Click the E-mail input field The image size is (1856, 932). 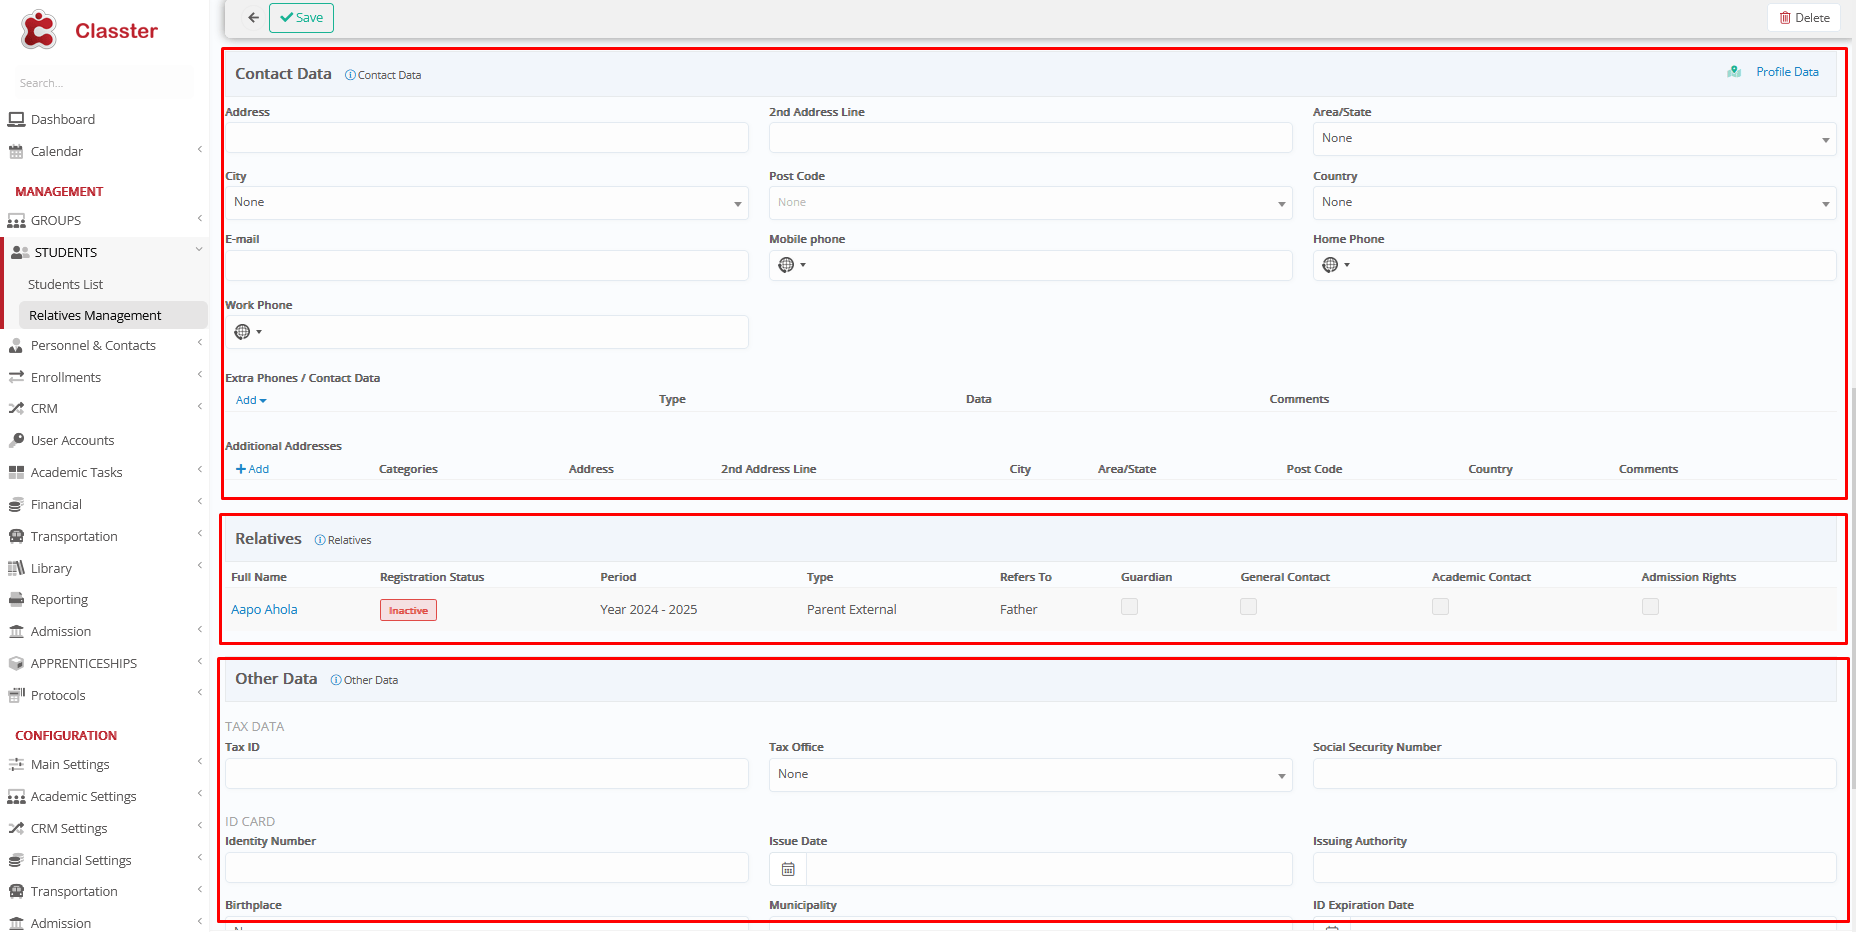(486, 266)
